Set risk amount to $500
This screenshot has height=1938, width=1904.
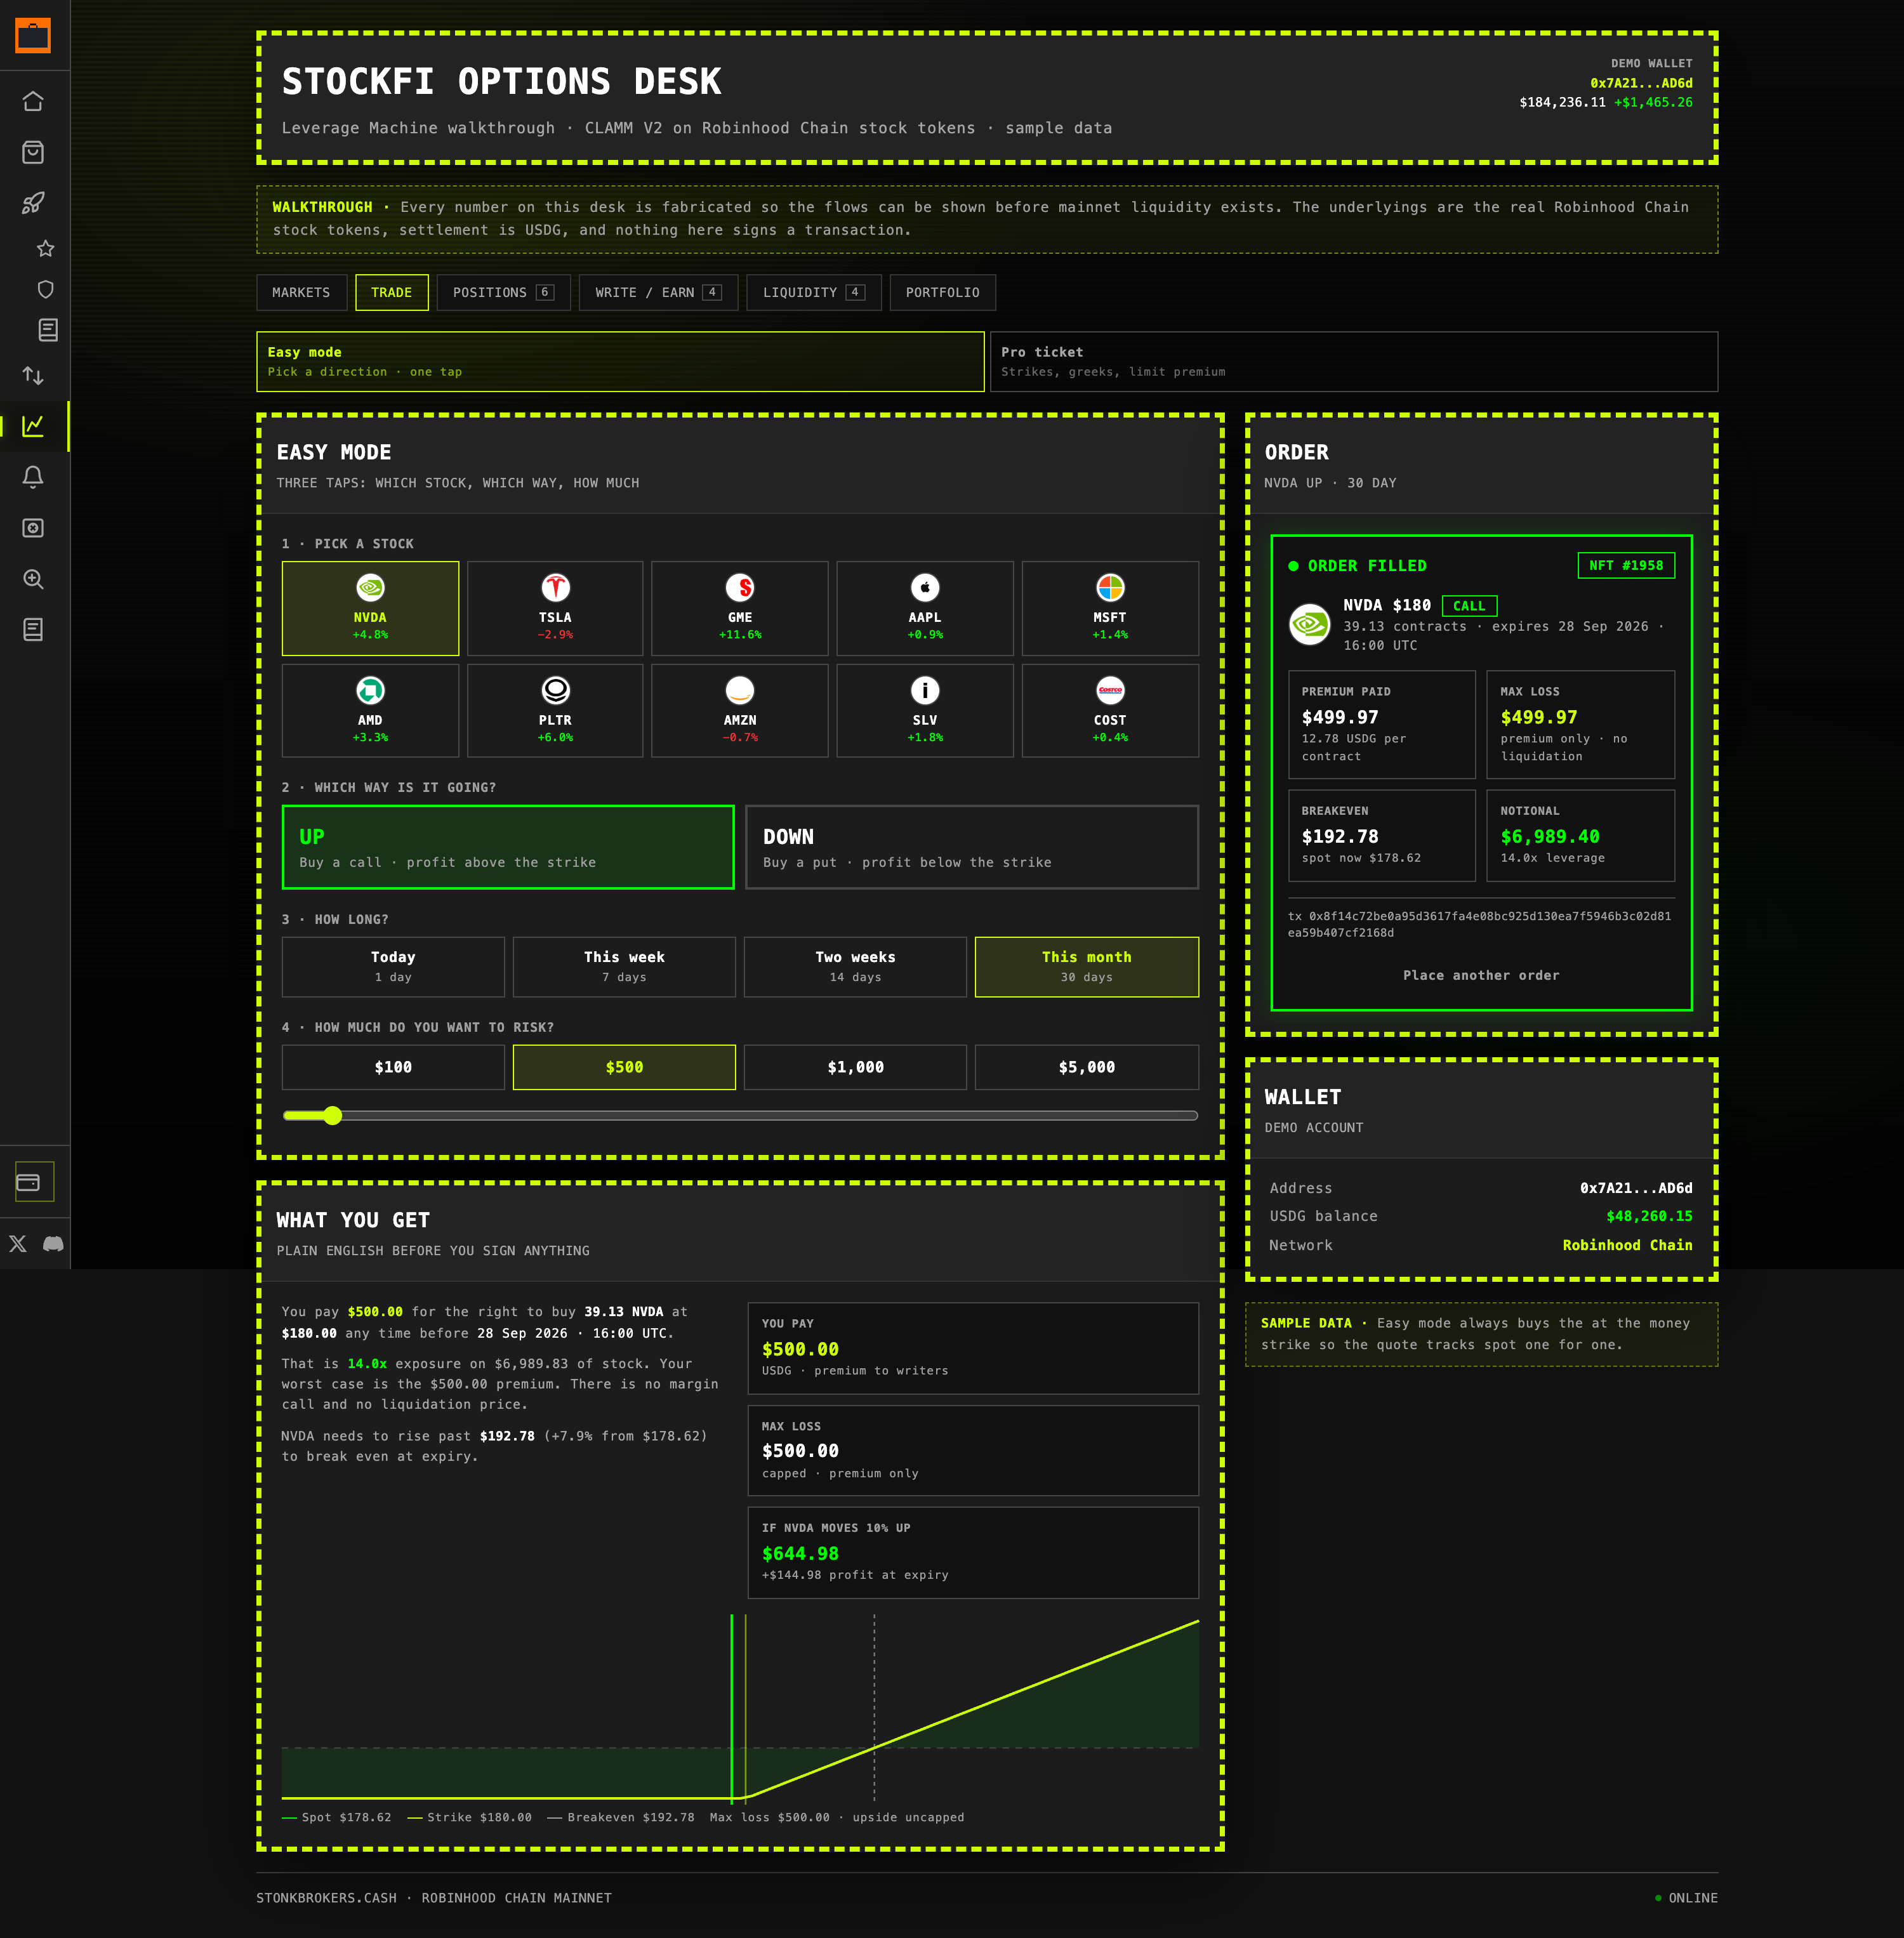[624, 1067]
